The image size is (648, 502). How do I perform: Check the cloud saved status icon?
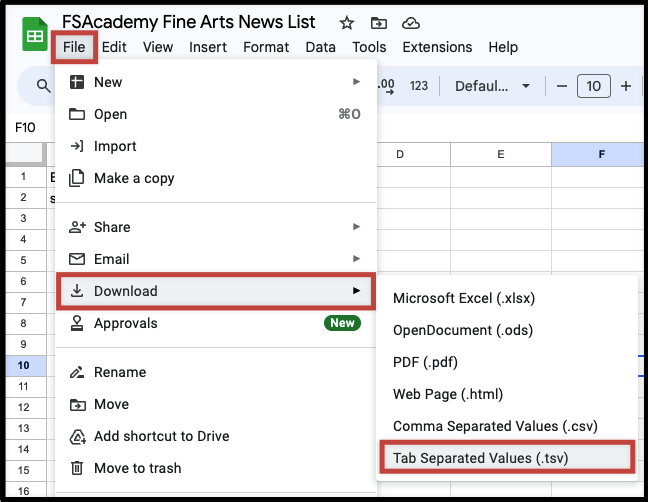[x=411, y=23]
